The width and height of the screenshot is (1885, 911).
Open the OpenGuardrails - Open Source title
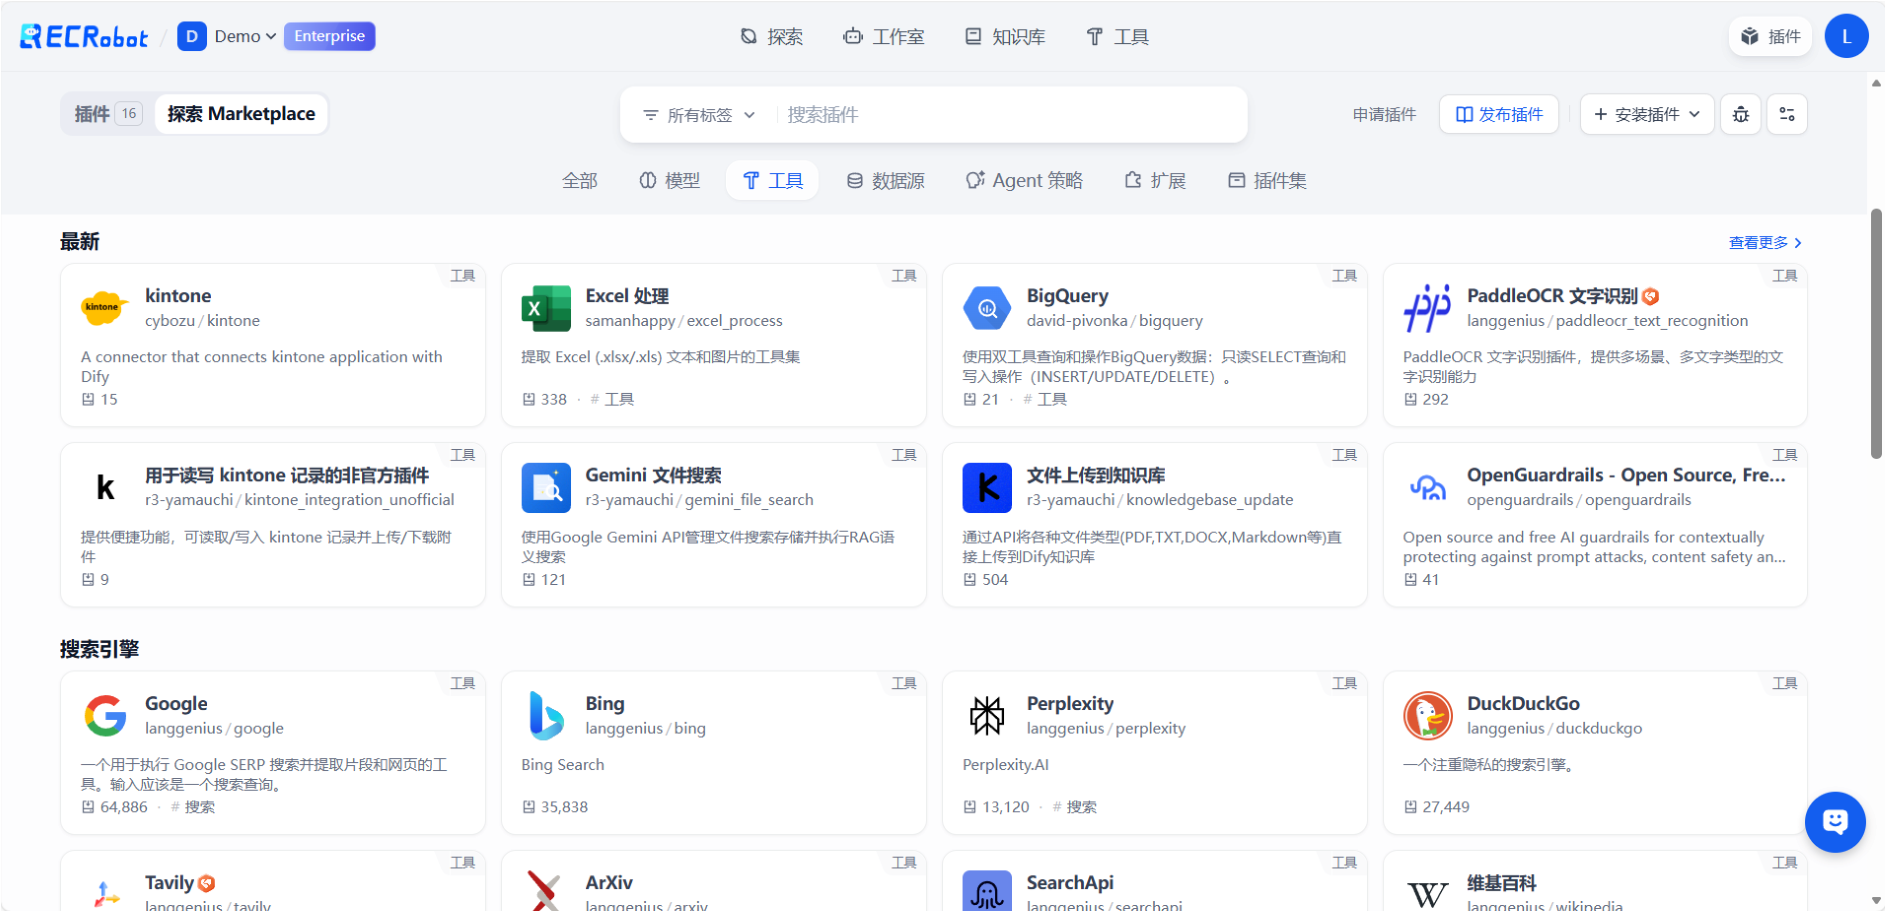point(1626,476)
